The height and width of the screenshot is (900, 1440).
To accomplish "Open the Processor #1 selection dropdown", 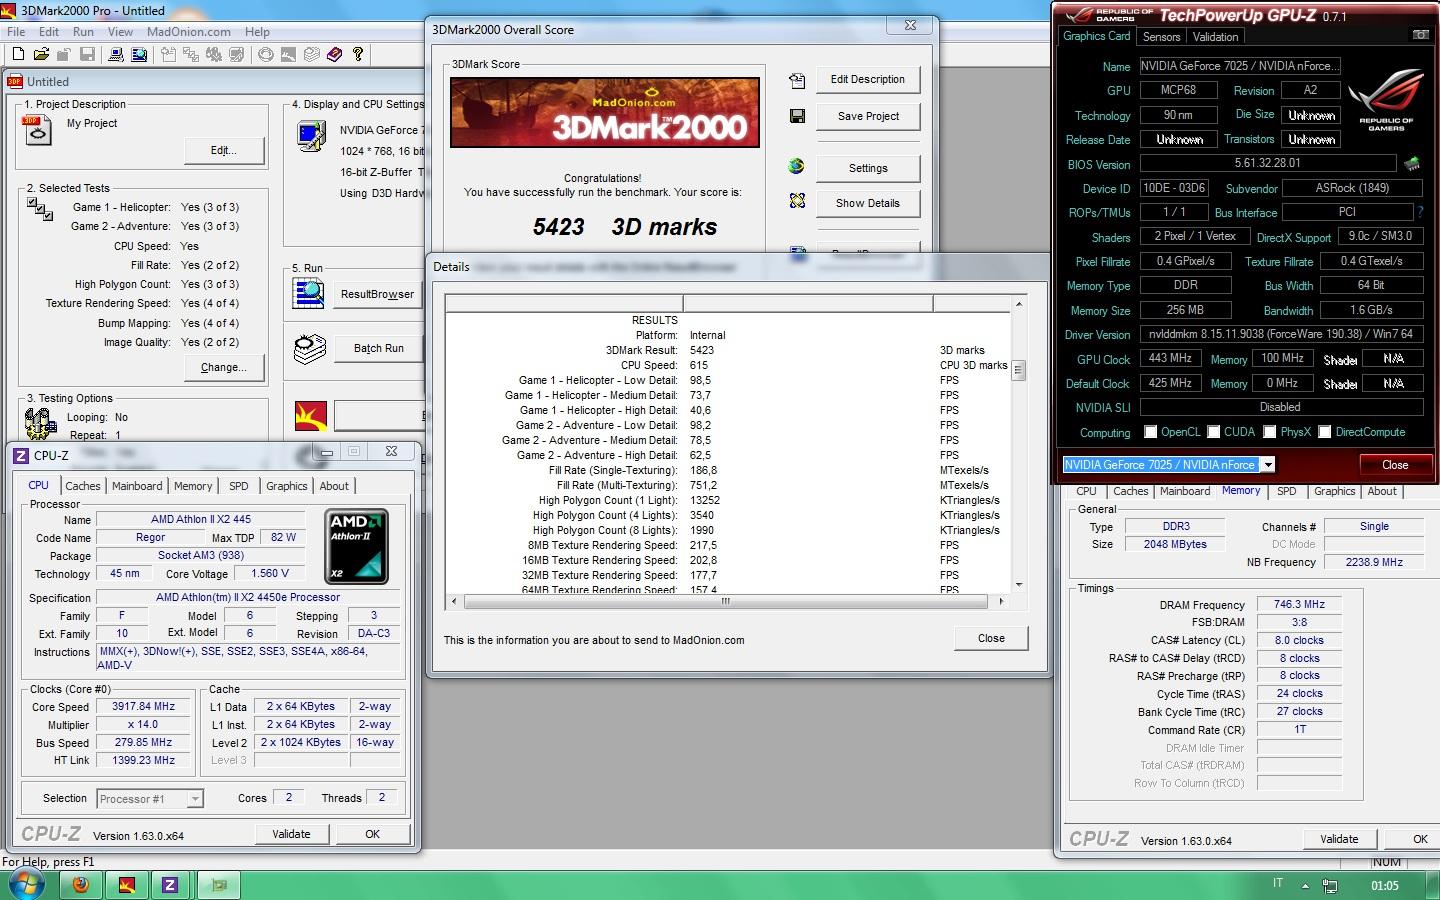I will tap(195, 799).
